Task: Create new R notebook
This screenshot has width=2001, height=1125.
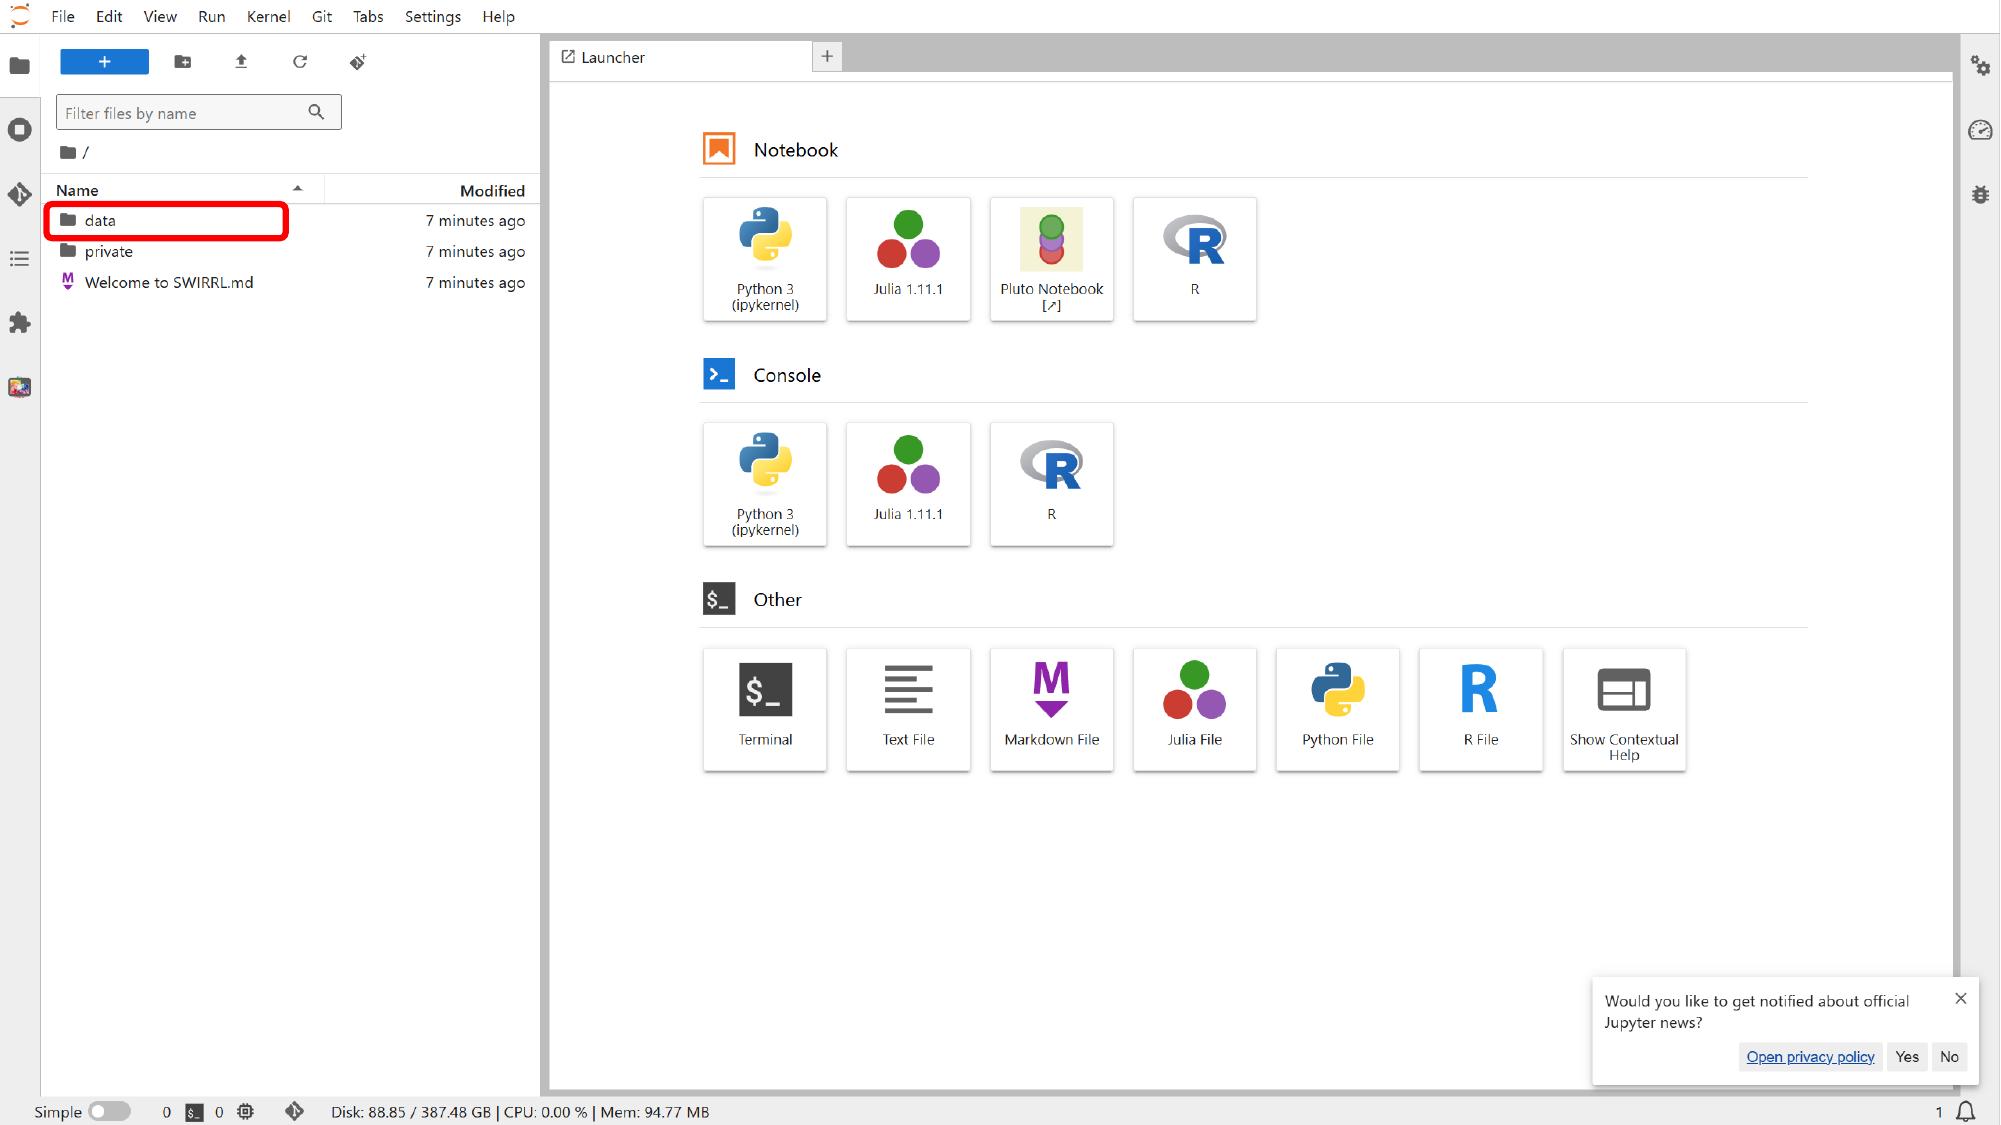Action: (x=1194, y=259)
